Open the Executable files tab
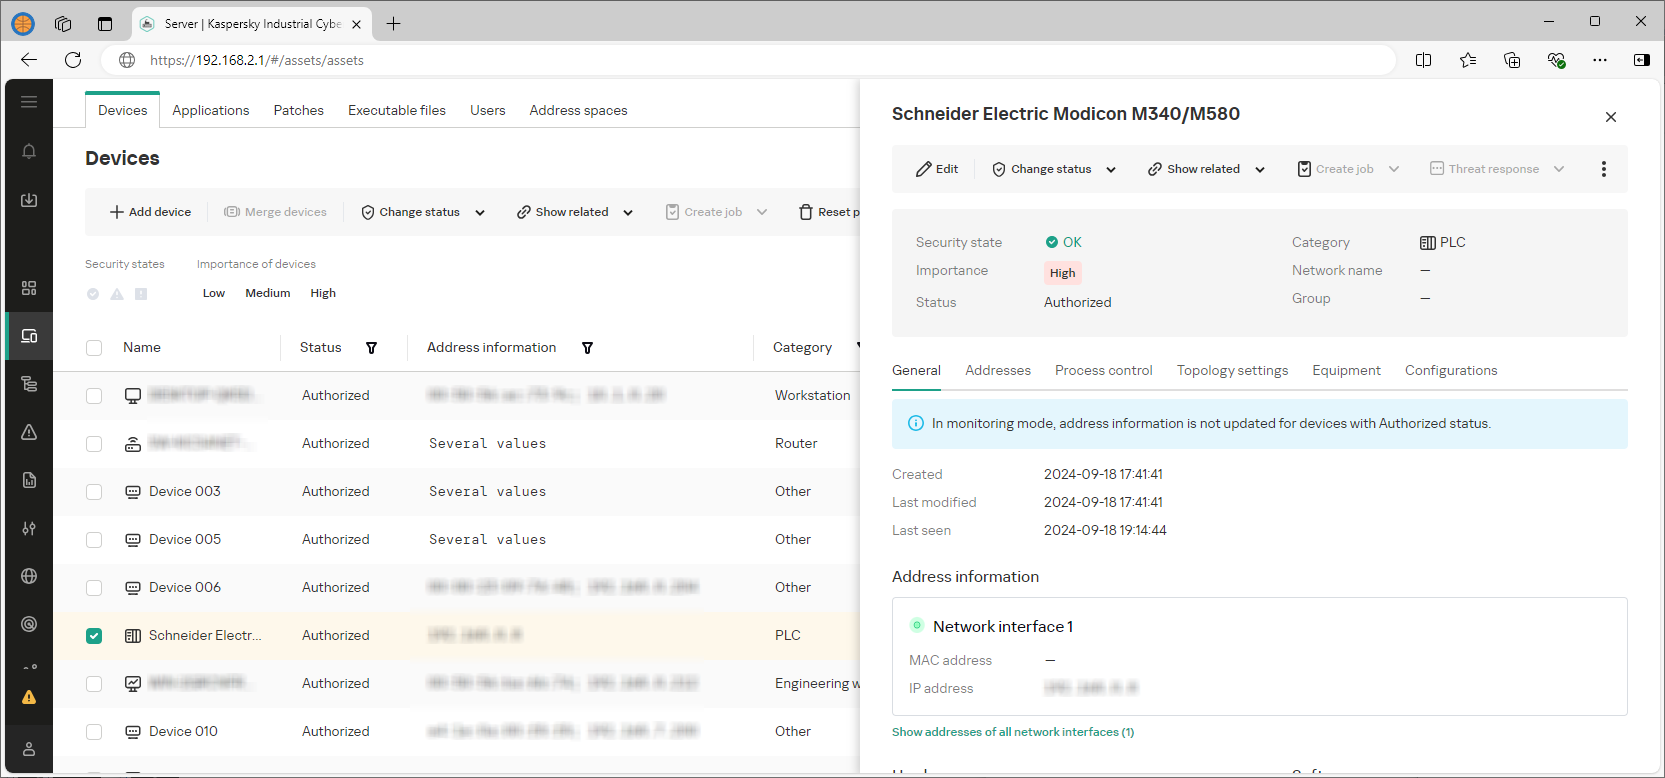Screen dimensions: 1665x778 [396, 110]
